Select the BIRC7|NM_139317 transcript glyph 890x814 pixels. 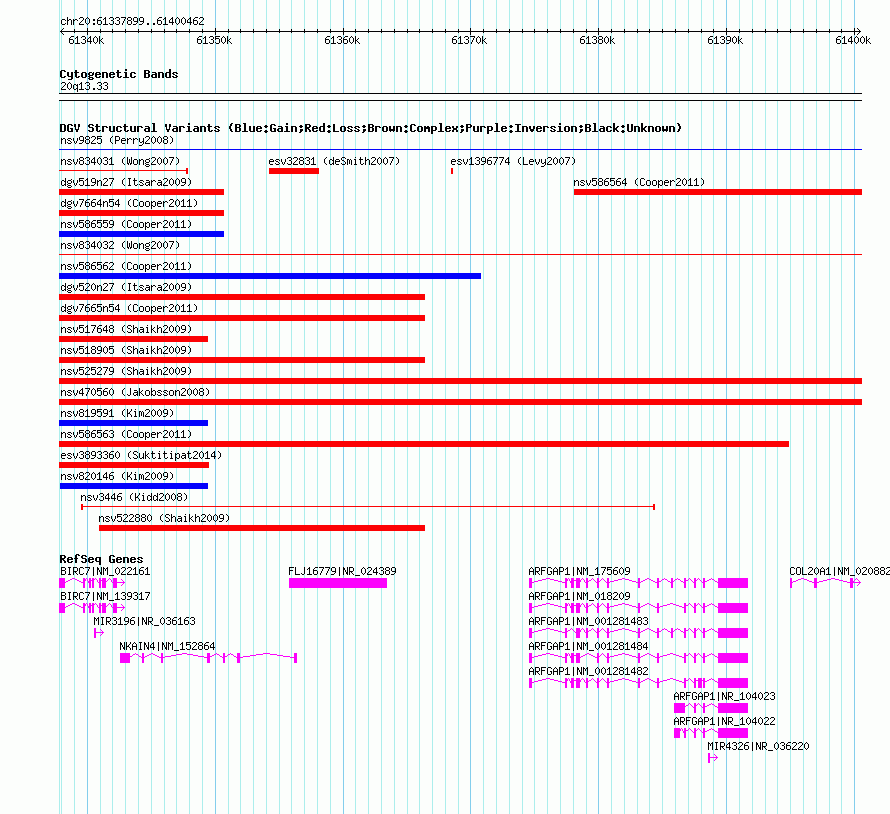[x=92, y=608]
